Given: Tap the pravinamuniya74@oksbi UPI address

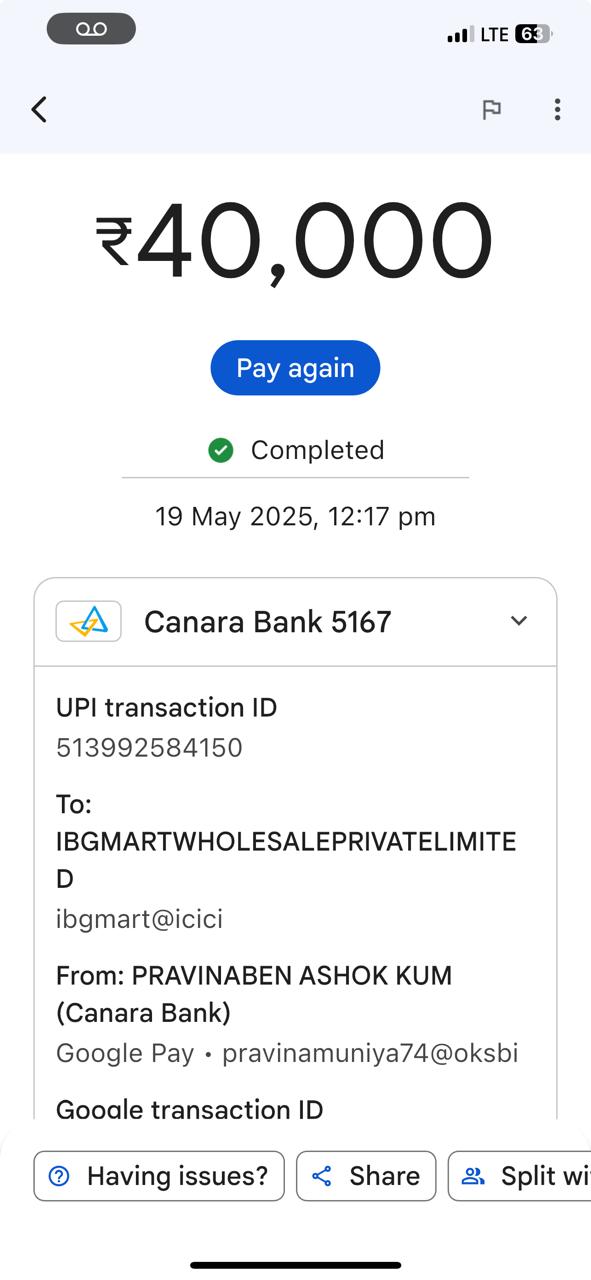Looking at the screenshot, I should coord(370,1053).
